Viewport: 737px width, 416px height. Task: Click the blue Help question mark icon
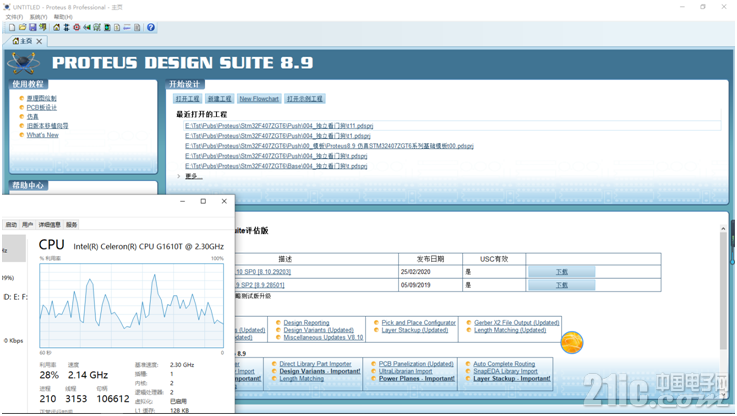151,27
